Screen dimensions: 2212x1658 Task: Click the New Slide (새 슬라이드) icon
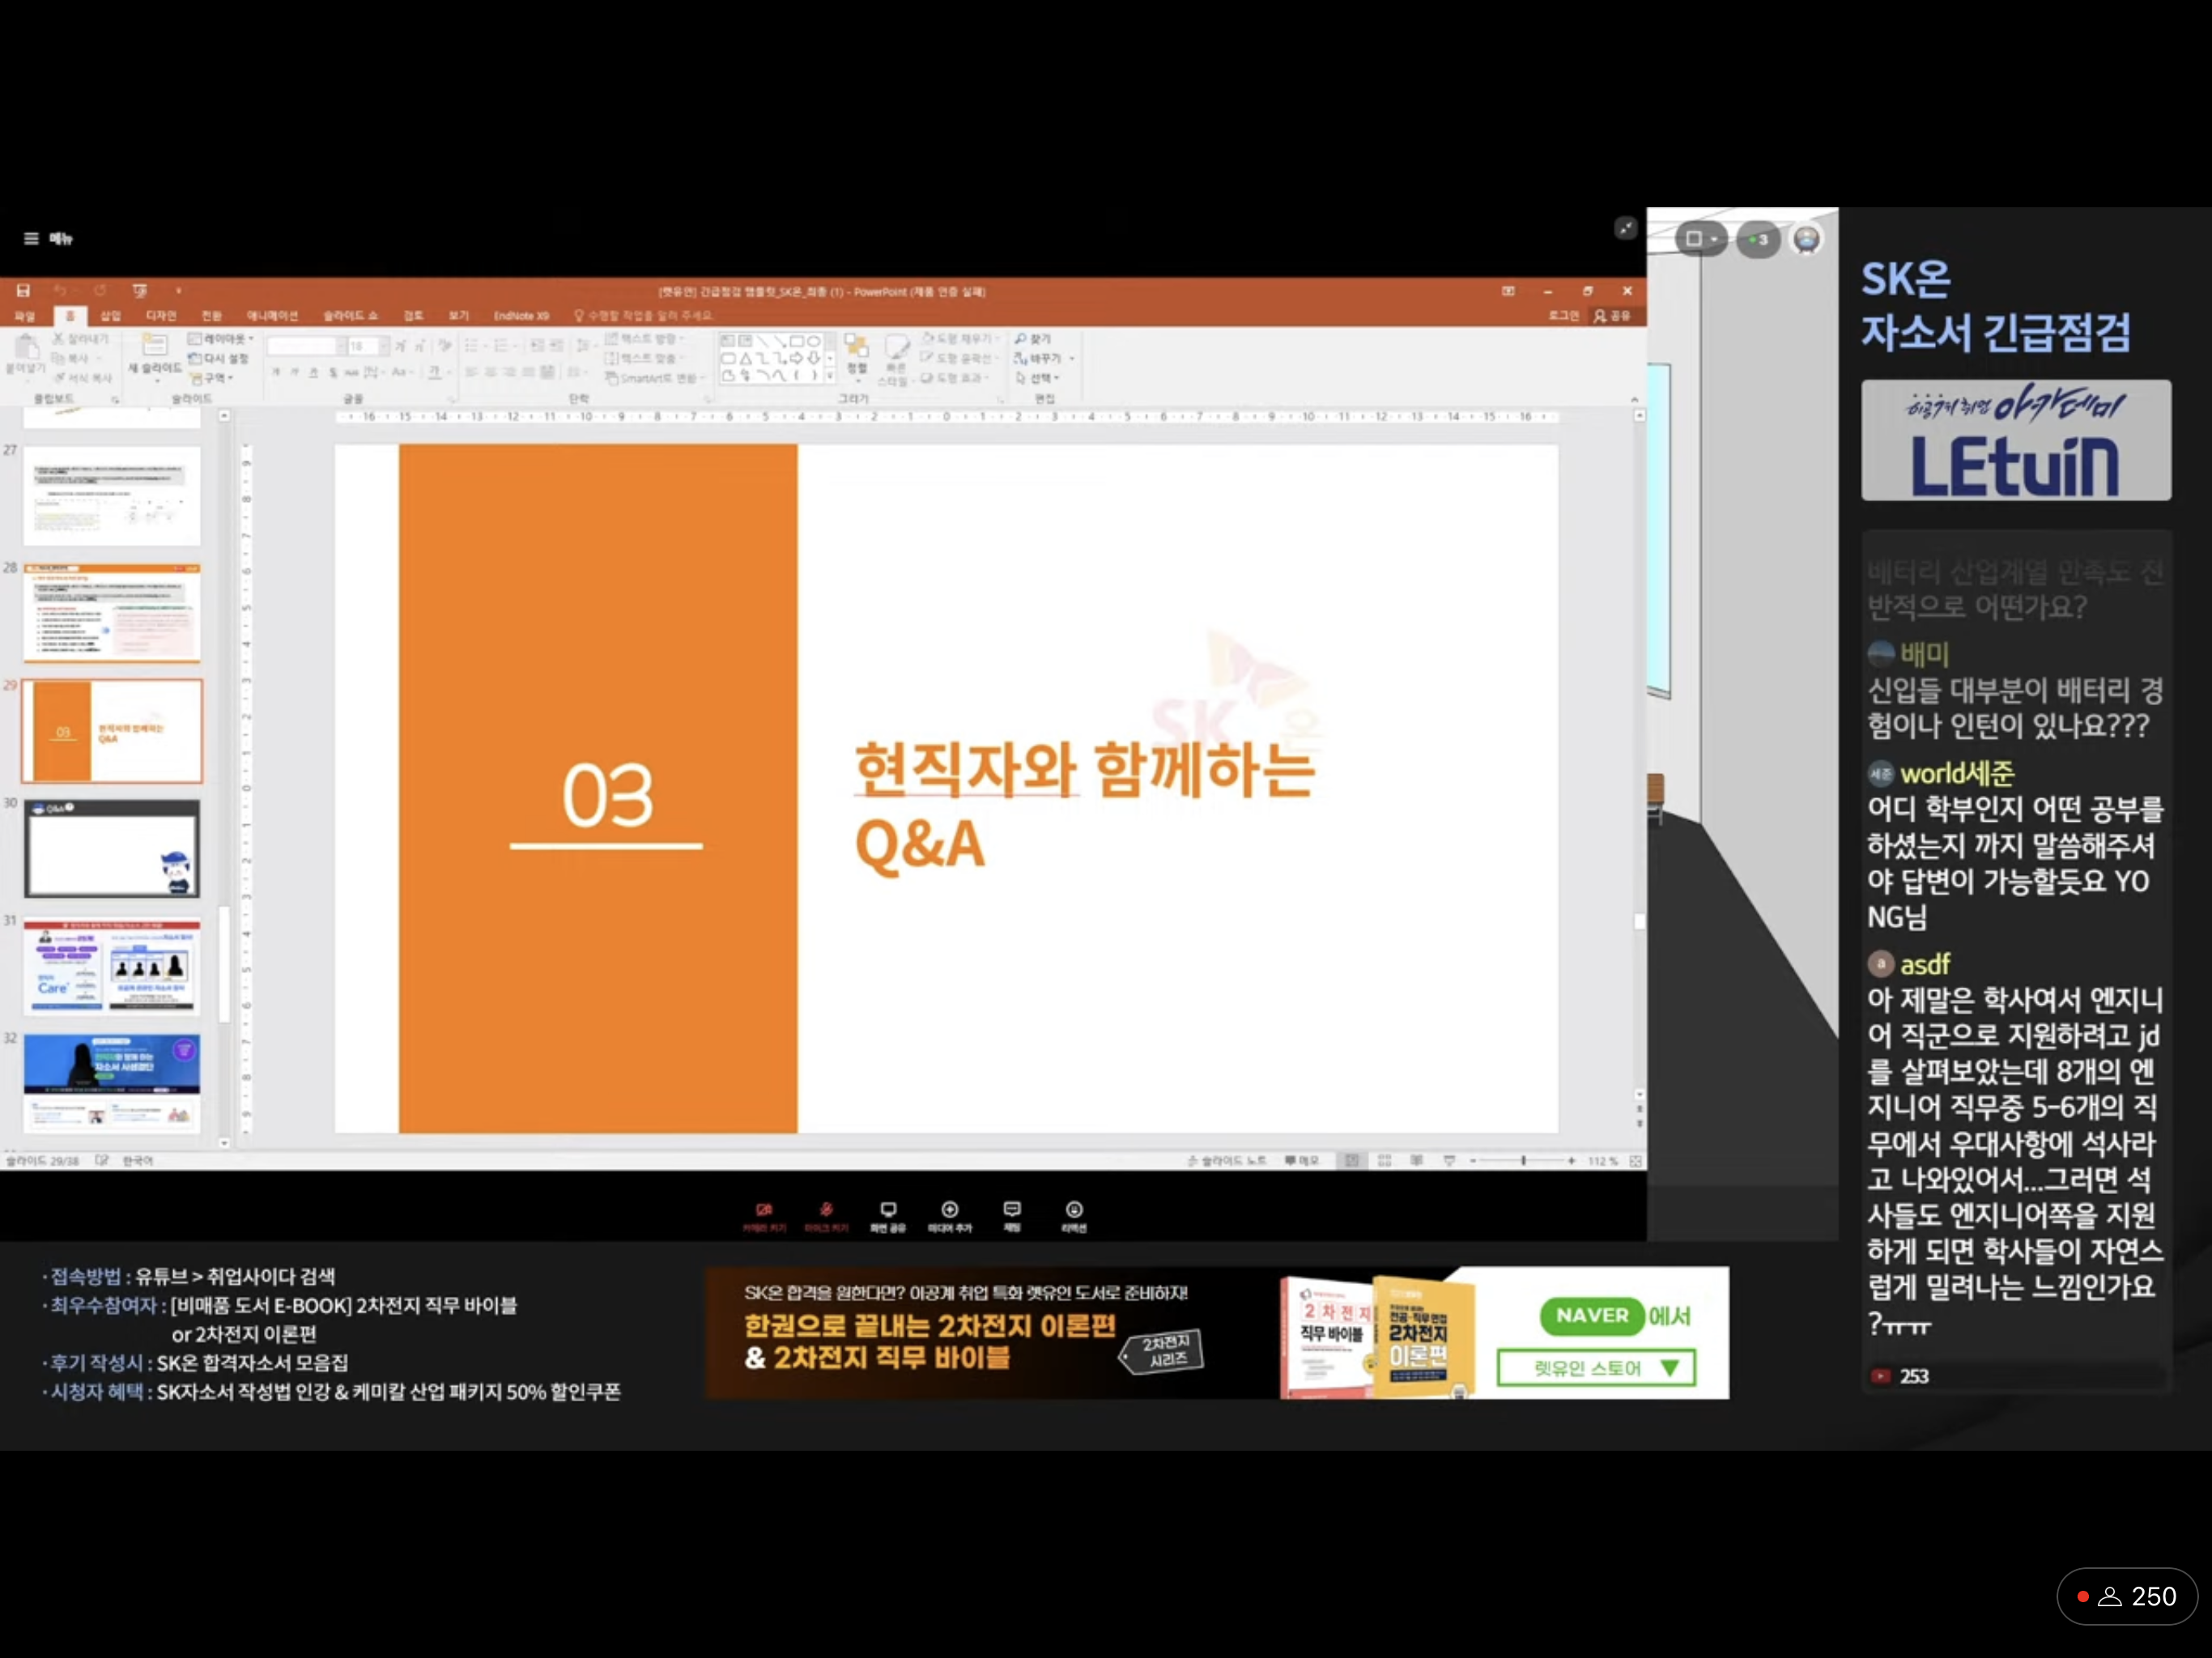(x=154, y=346)
